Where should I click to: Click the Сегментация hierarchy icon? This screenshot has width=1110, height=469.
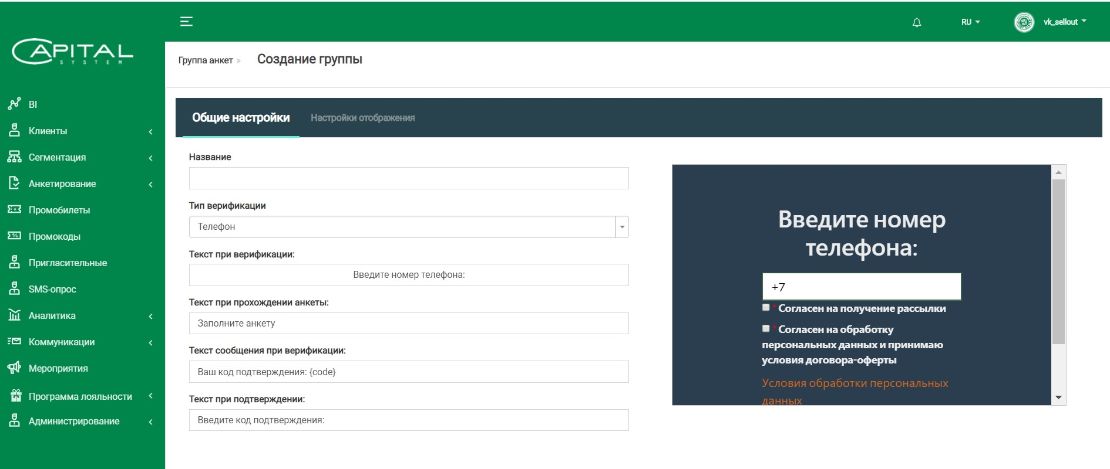pos(13,157)
